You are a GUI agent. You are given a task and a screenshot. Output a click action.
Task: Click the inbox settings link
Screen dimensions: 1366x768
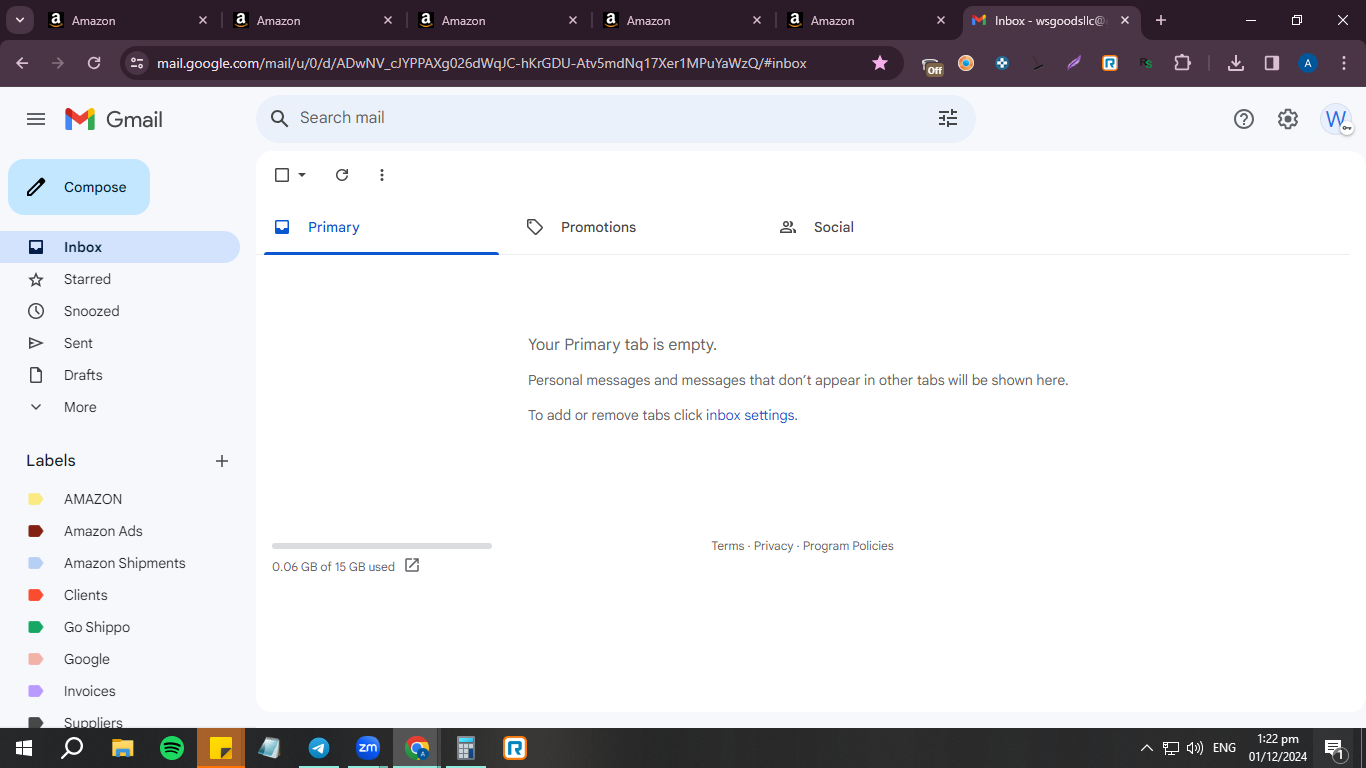750,415
